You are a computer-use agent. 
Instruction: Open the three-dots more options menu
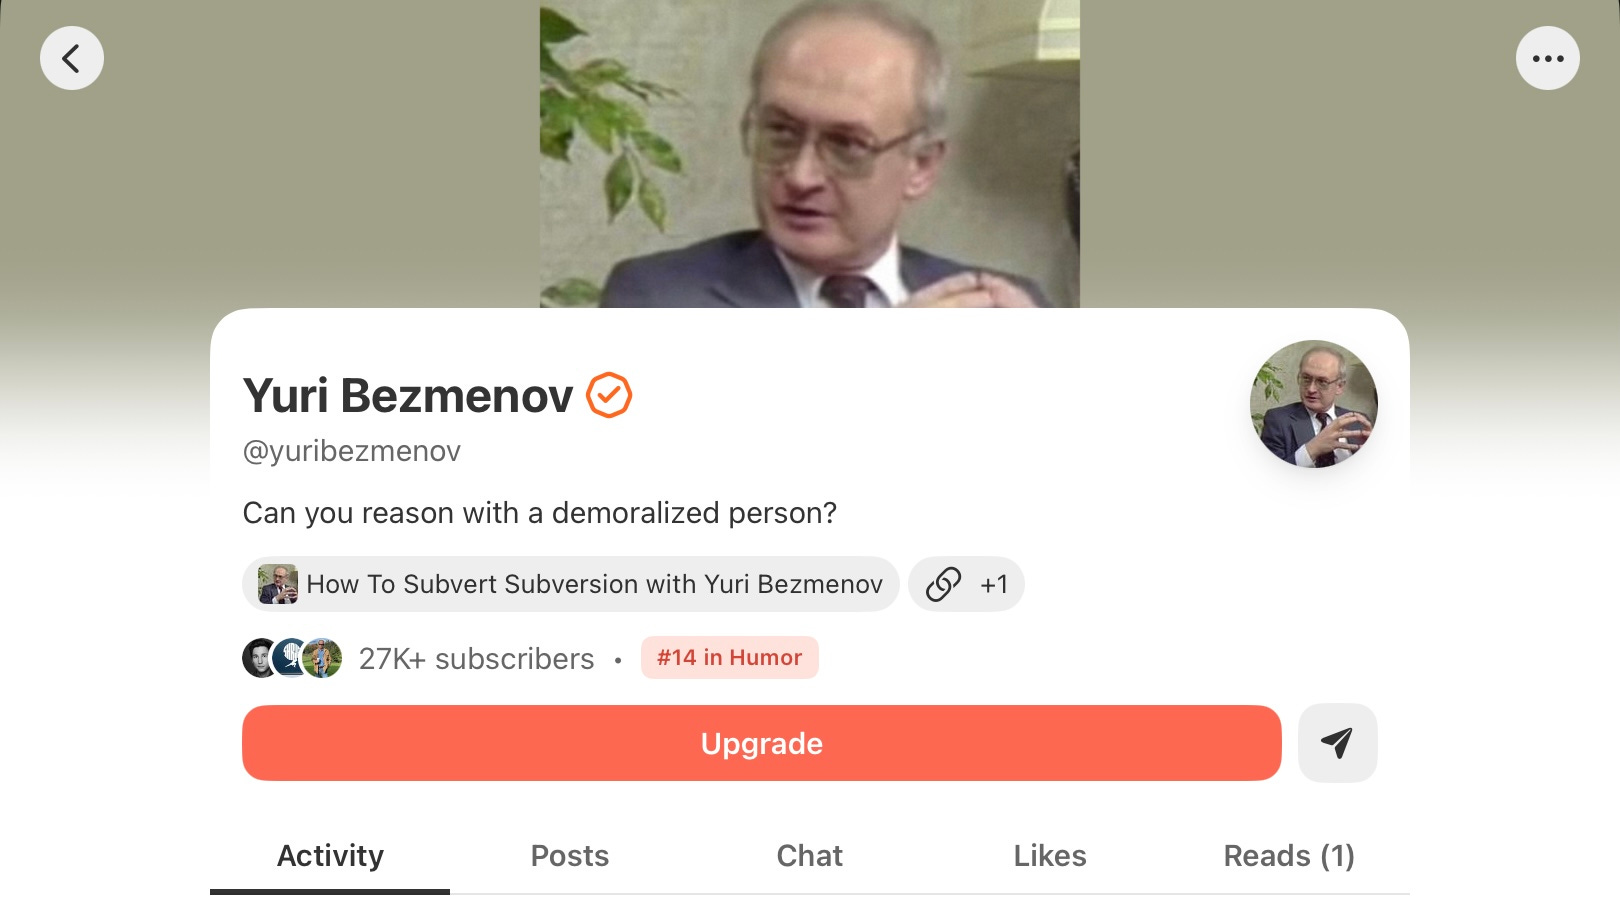coord(1548,58)
